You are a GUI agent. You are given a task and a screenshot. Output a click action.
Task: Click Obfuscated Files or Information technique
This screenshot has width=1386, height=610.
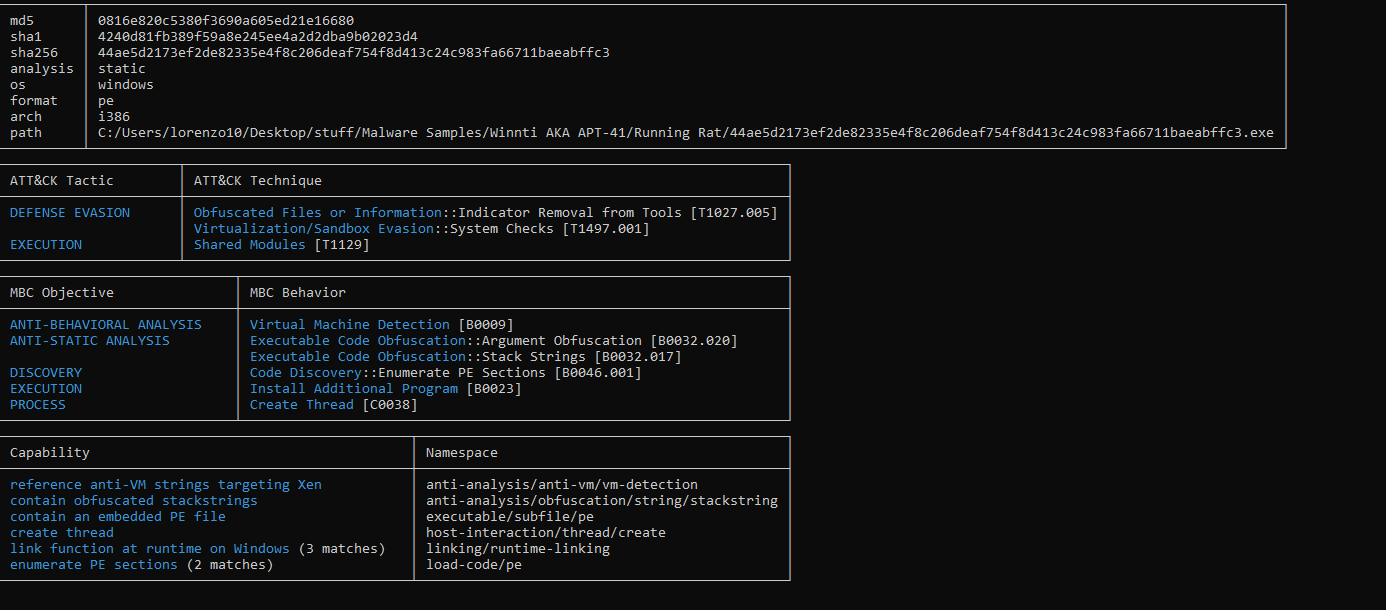(x=318, y=213)
